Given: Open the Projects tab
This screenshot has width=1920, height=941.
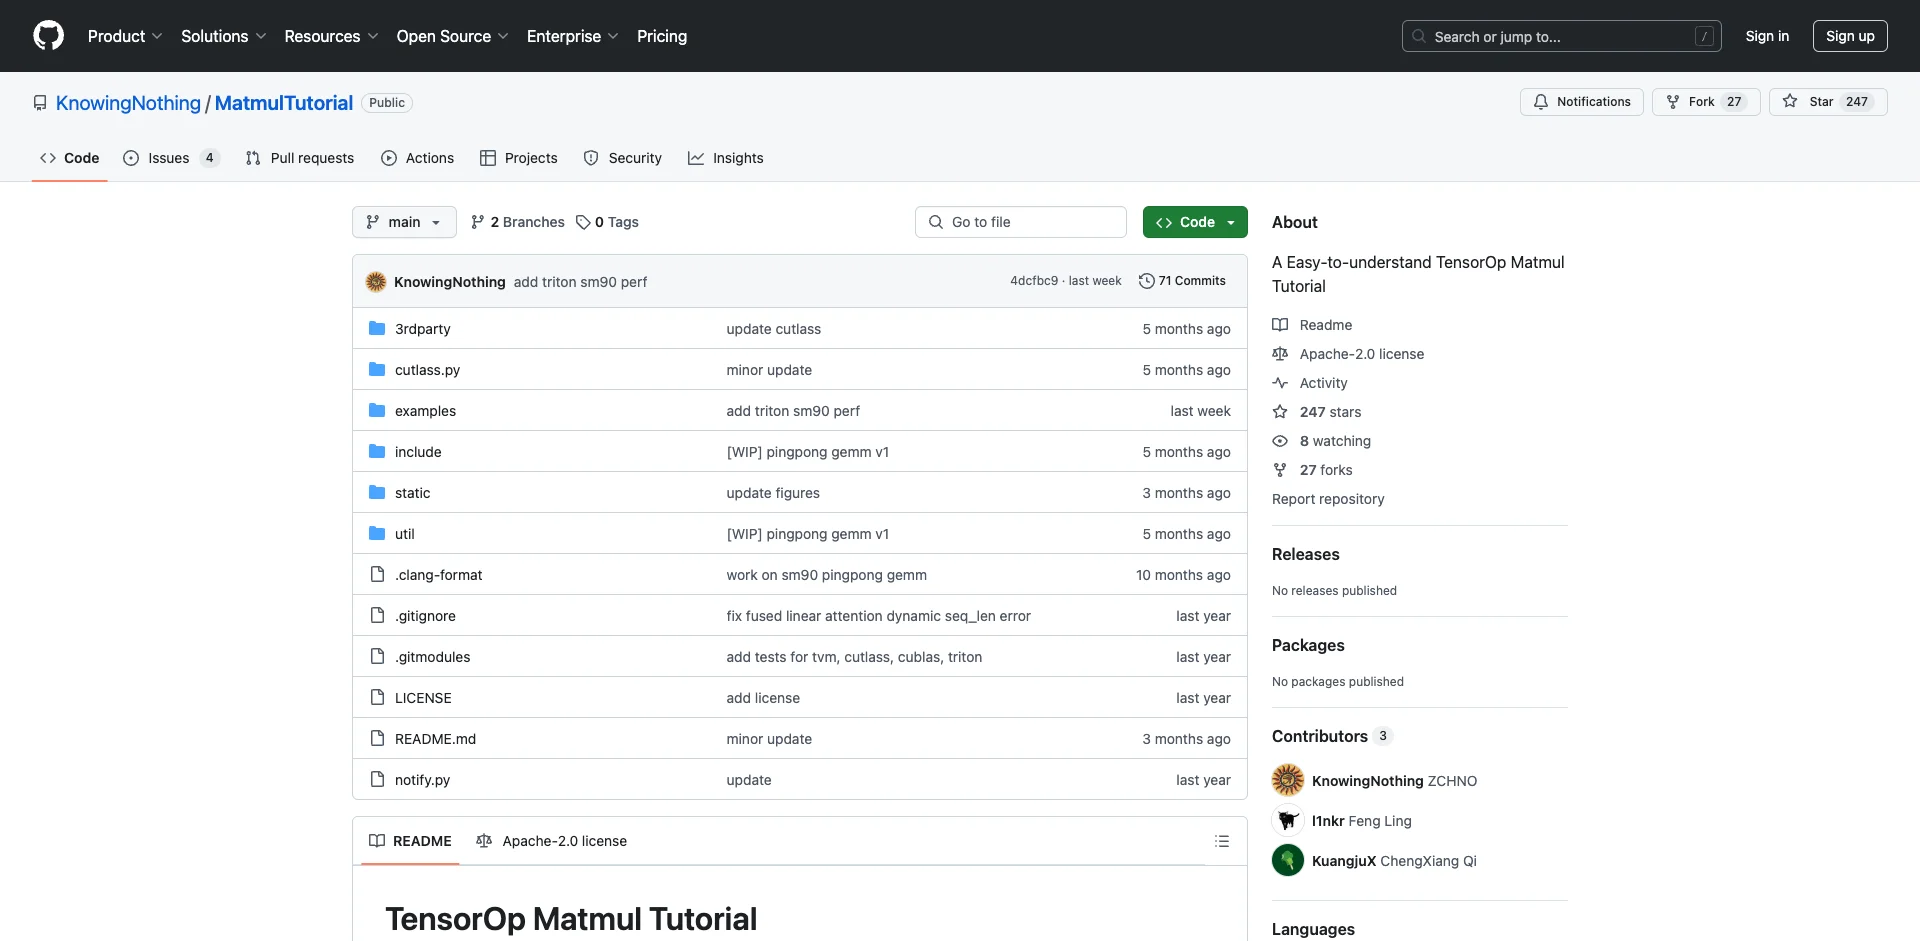Looking at the screenshot, I should (x=519, y=158).
